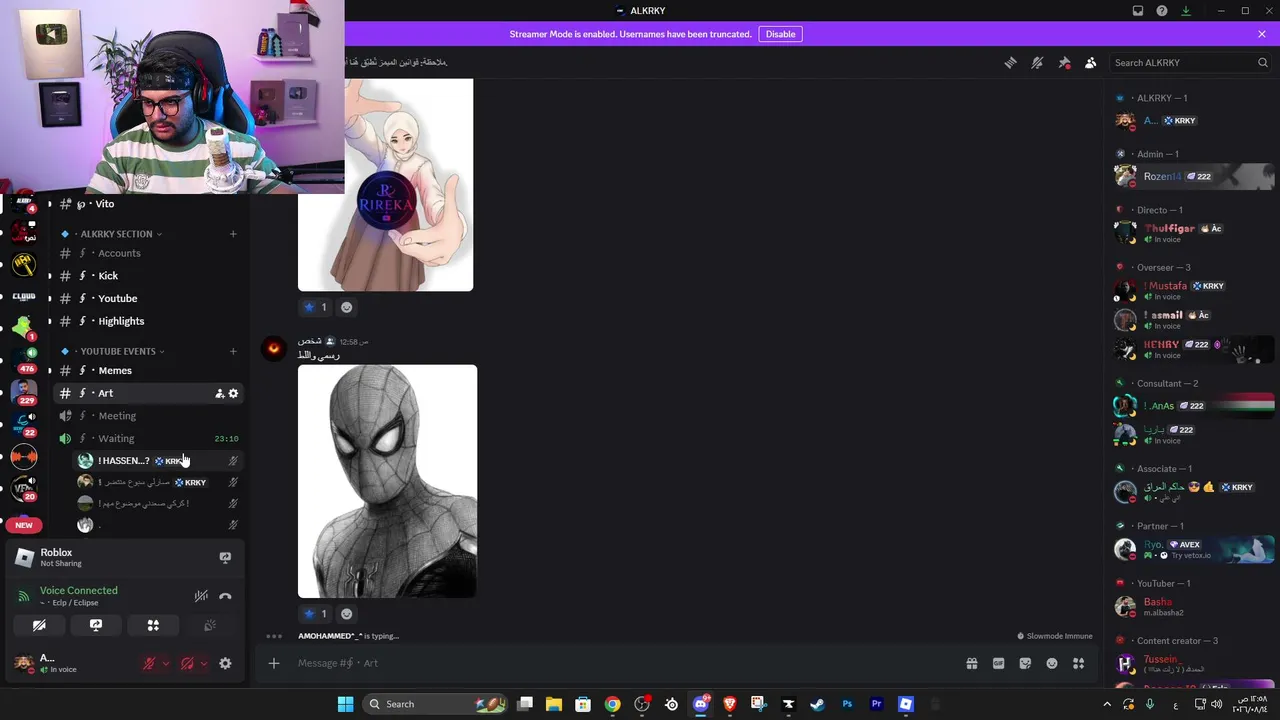Add reaction to RIREKA drawing message
Screen dimensions: 1280x720
pyautogui.click(x=347, y=307)
